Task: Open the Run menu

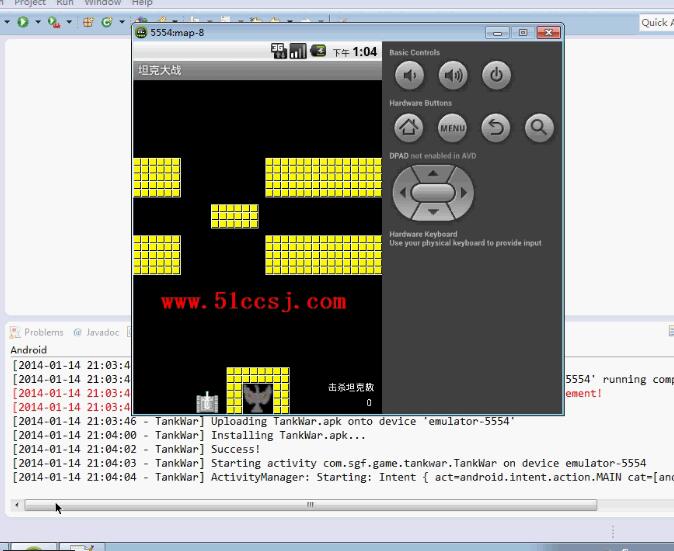Action: [65, 3]
